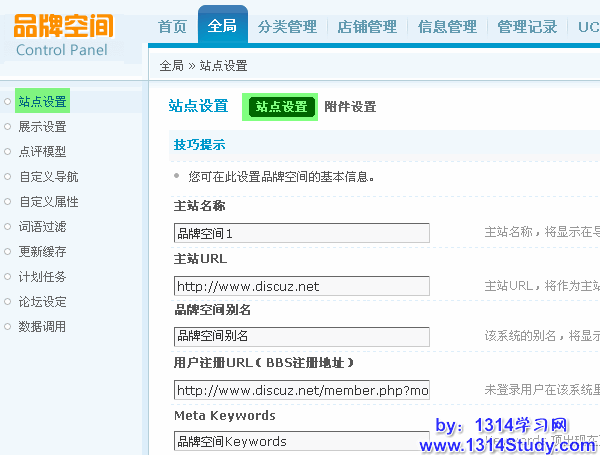600x455 pixels.
Task: Open 计划任务 sidebar item
Action: [x=42, y=277]
